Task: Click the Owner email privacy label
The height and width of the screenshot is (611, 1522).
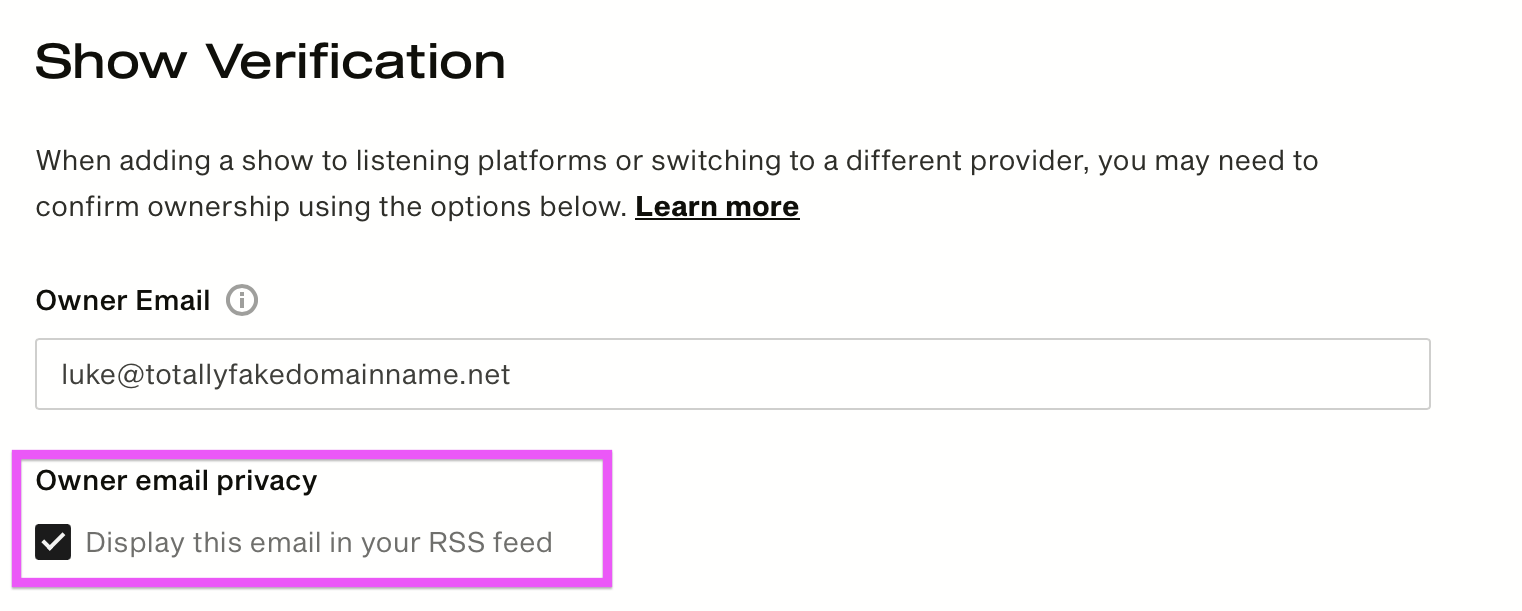Action: click(x=176, y=481)
